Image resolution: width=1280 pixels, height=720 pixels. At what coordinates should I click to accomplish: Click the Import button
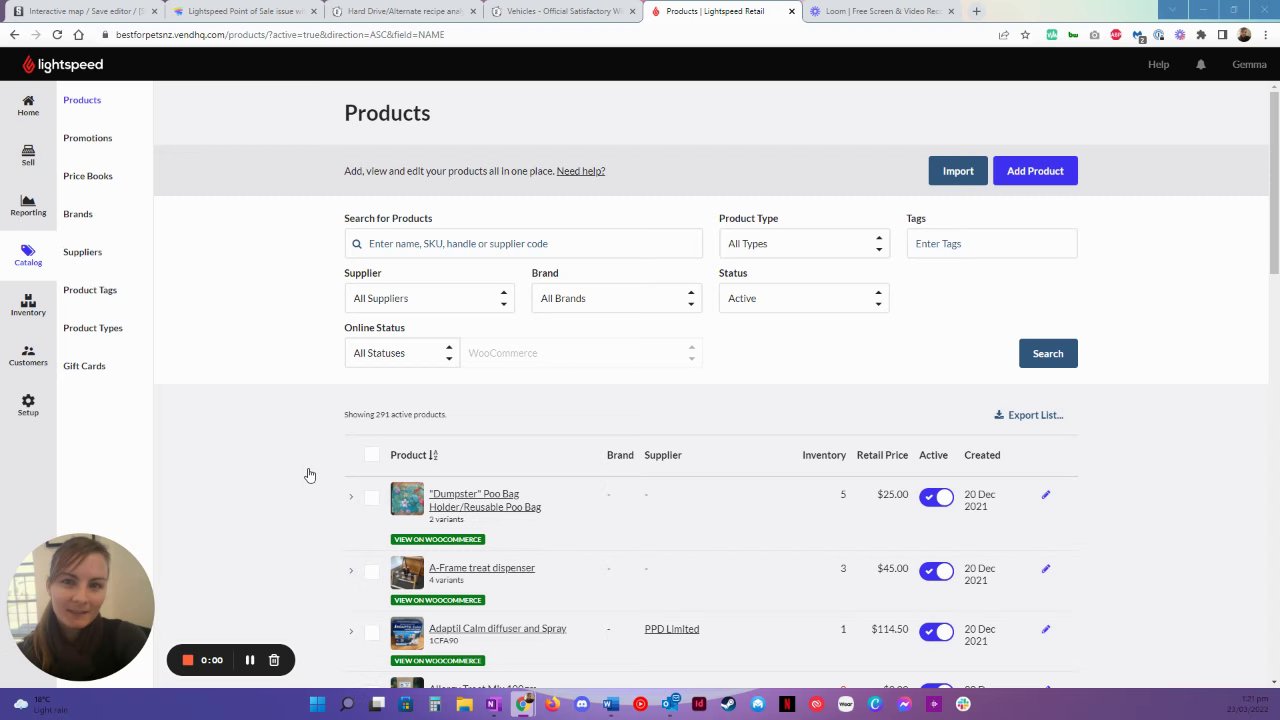pos(958,171)
